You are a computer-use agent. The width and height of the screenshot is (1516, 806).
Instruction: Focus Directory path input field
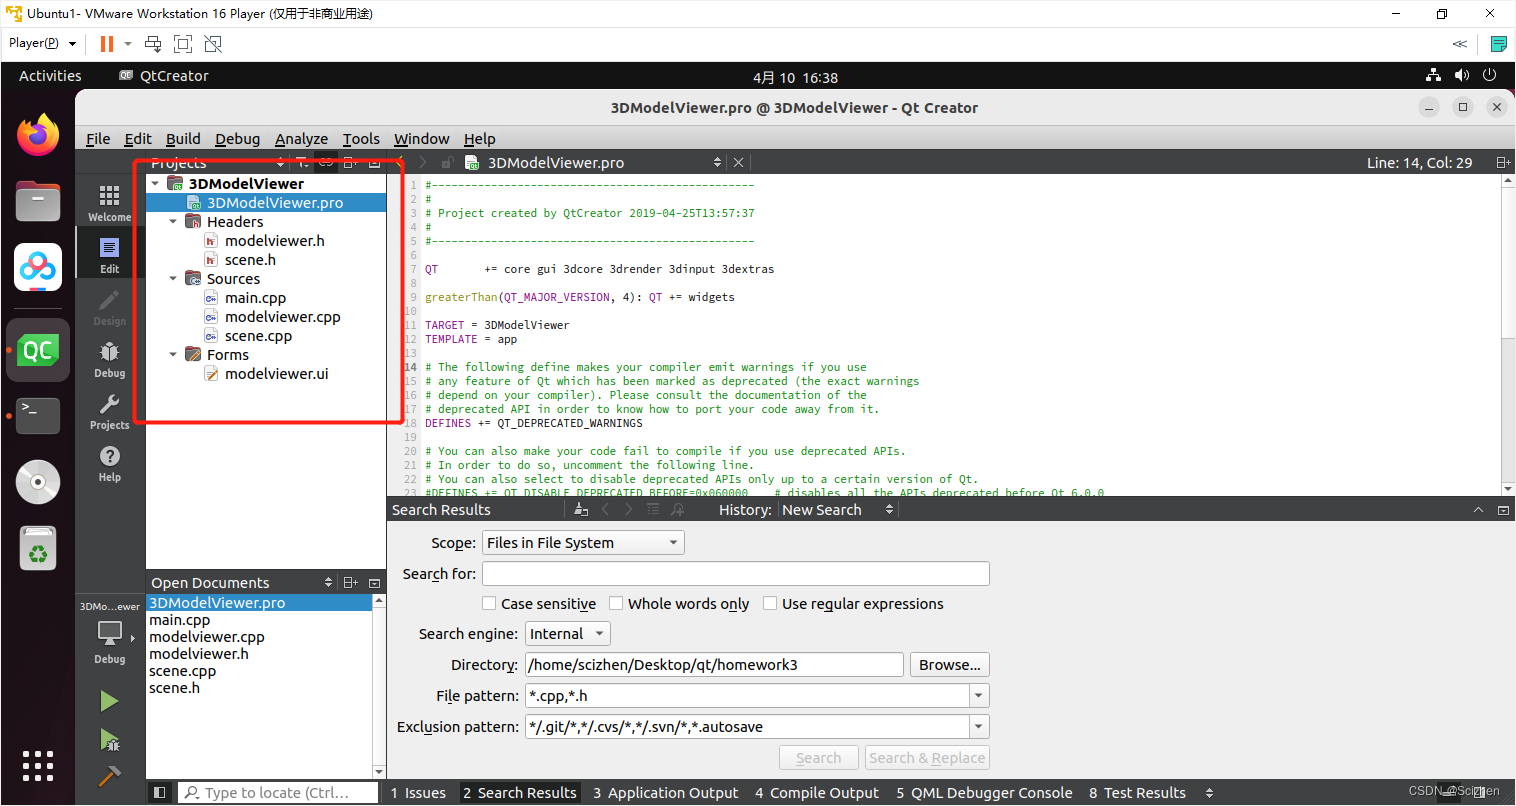point(714,665)
